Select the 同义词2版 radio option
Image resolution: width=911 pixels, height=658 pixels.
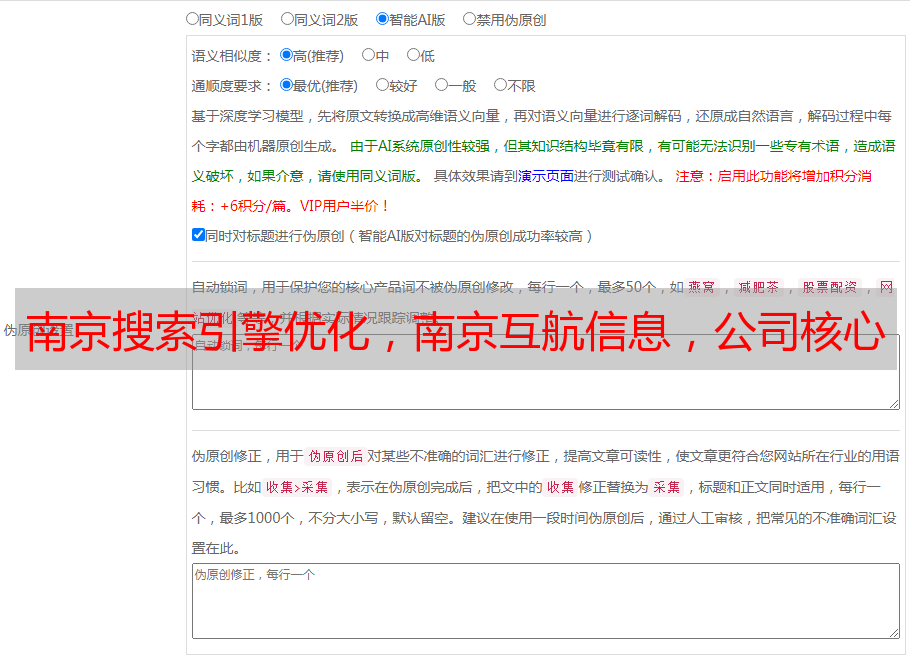287,19
